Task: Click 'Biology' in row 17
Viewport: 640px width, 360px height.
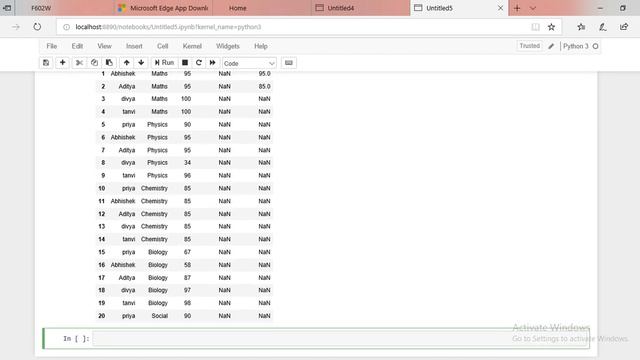Action: tap(158, 278)
